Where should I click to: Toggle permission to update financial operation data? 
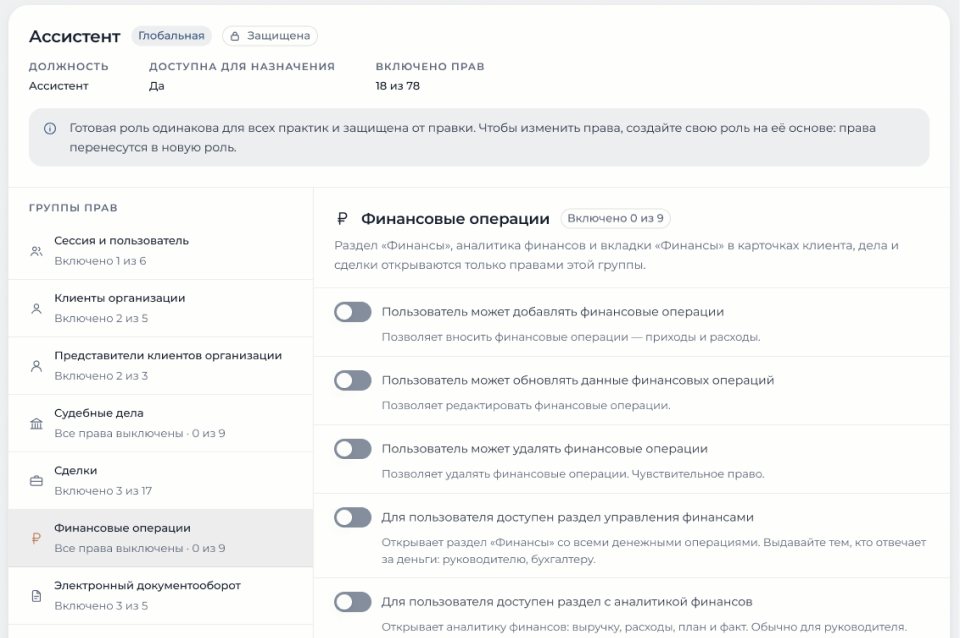[x=353, y=380]
